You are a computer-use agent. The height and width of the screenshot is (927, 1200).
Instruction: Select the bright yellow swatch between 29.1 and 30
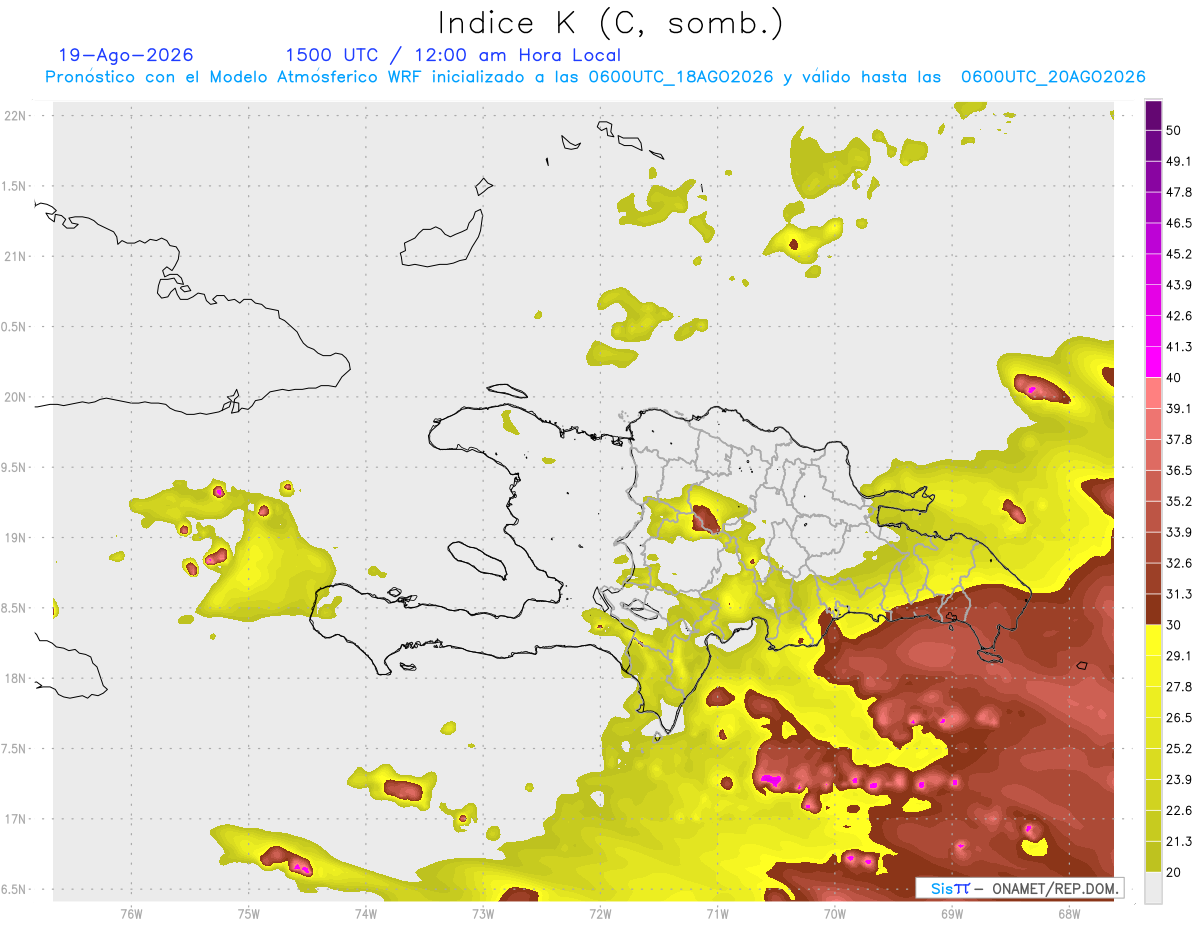click(x=1153, y=640)
